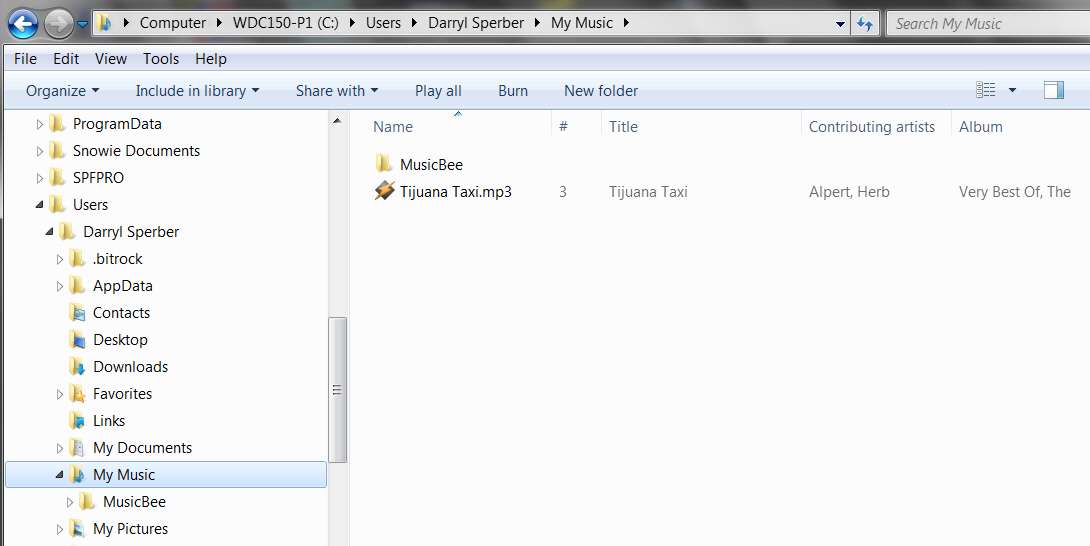Expand the ProgramData tree node
This screenshot has width=1090, height=546.
coord(40,125)
